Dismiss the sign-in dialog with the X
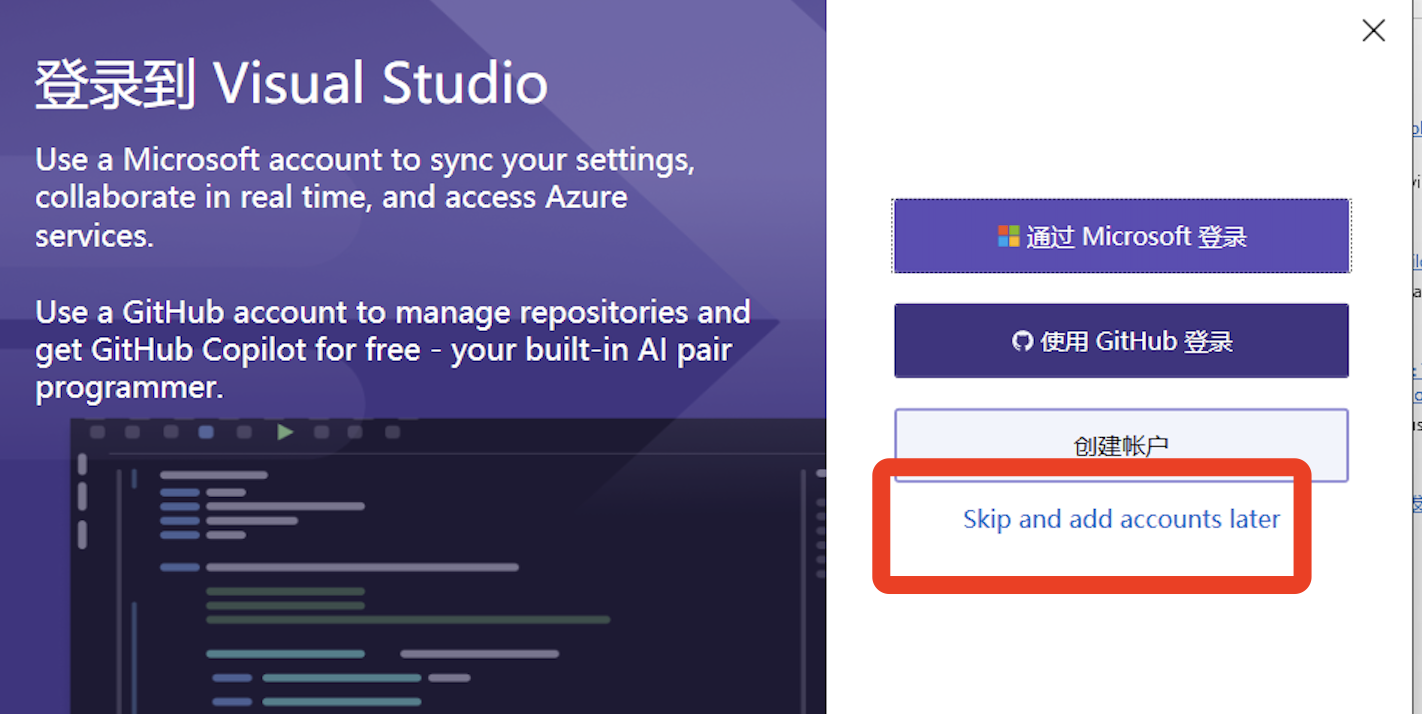 click(x=1373, y=31)
